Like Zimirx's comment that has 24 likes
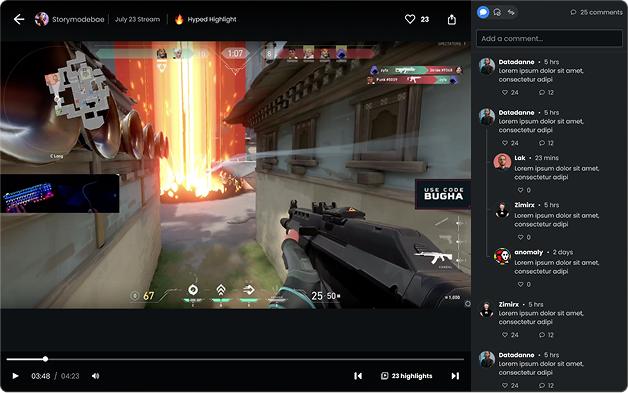628x393 pixels. (x=505, y=335)
